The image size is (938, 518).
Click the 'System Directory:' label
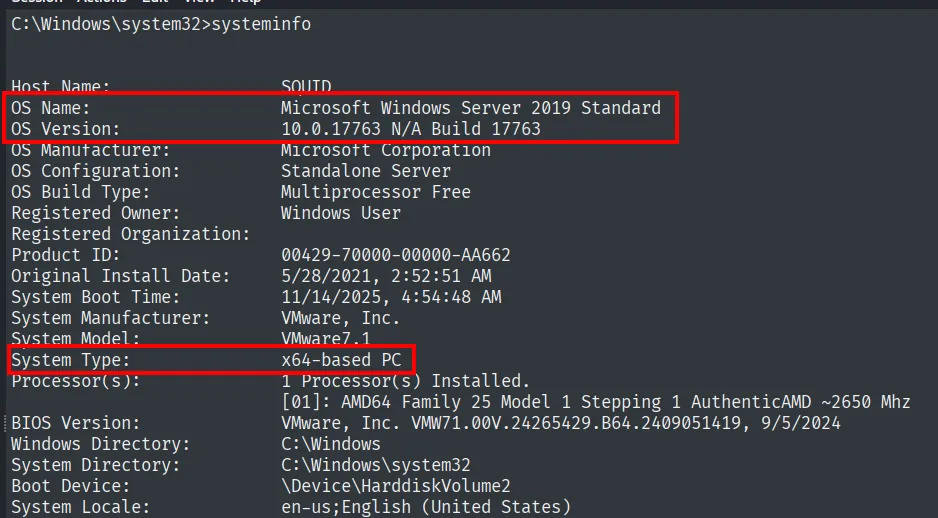96,465
